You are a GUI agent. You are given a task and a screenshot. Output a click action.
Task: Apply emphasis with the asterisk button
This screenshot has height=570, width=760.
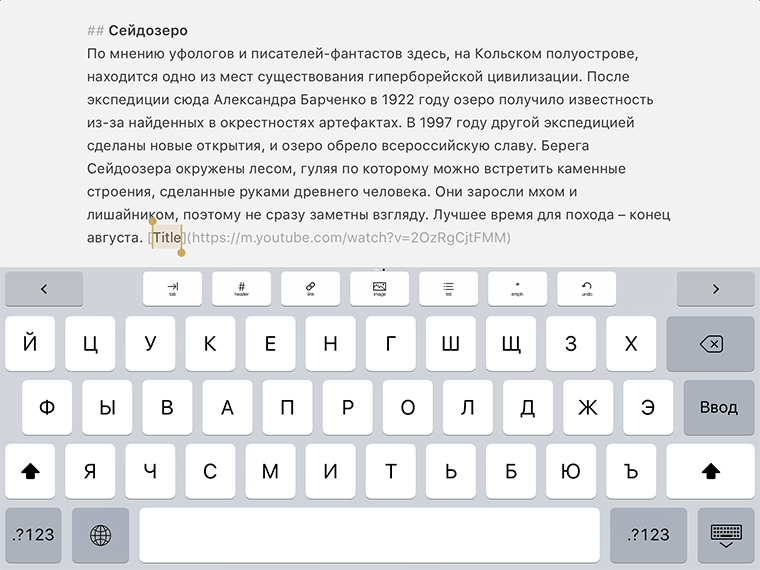point(518,289)
